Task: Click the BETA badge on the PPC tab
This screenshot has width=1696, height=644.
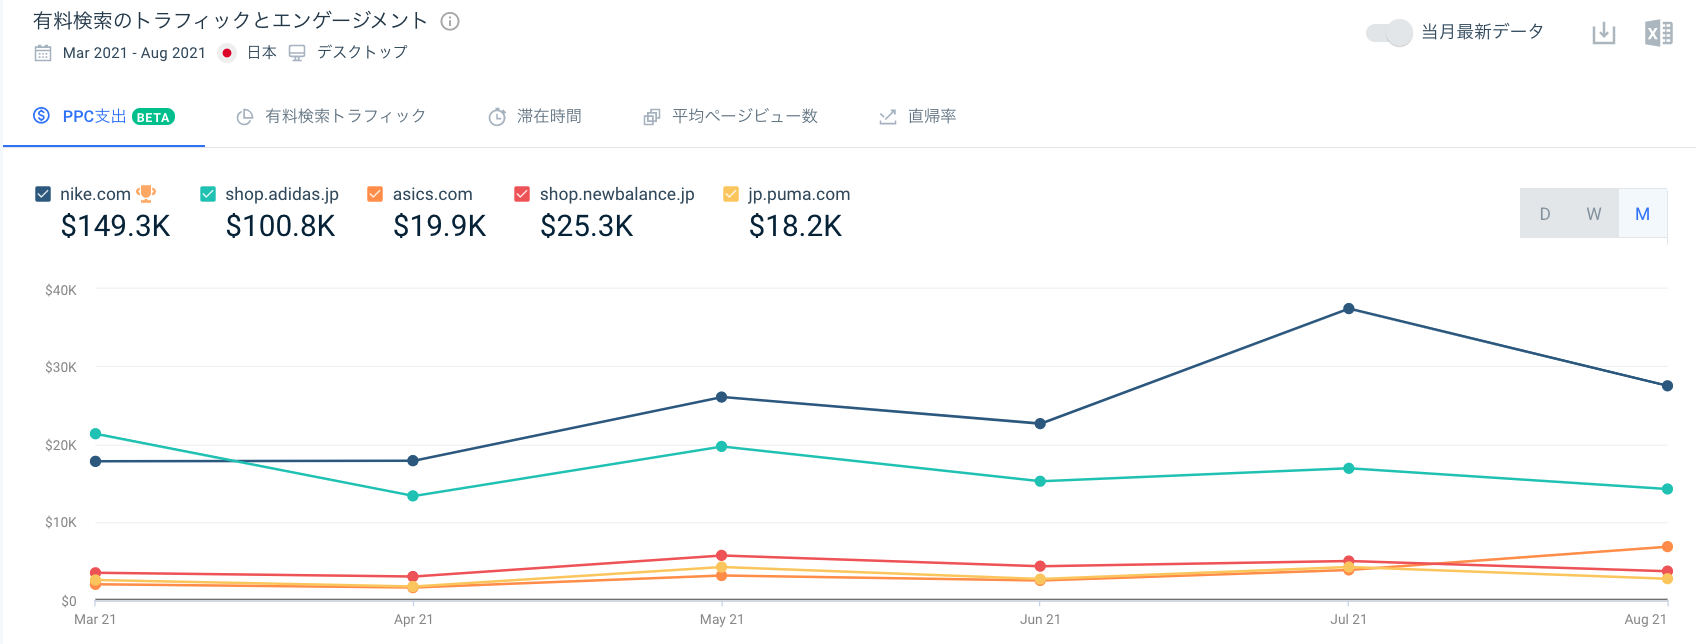Action: click(x=153, y=117)
